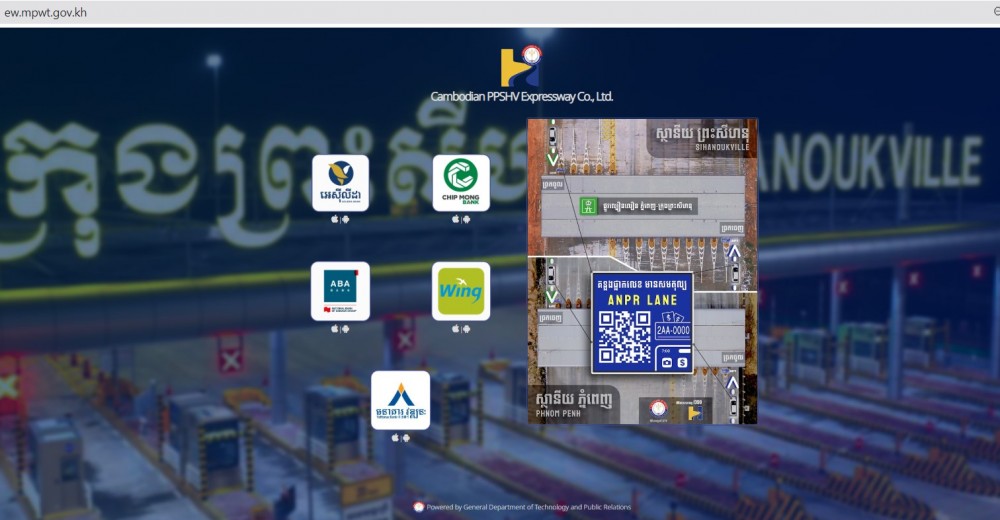Viewport: 1000px width, 520px height.
Task: Tap Apple icon under Chip Mong Bank
Action: pos(455,219)
